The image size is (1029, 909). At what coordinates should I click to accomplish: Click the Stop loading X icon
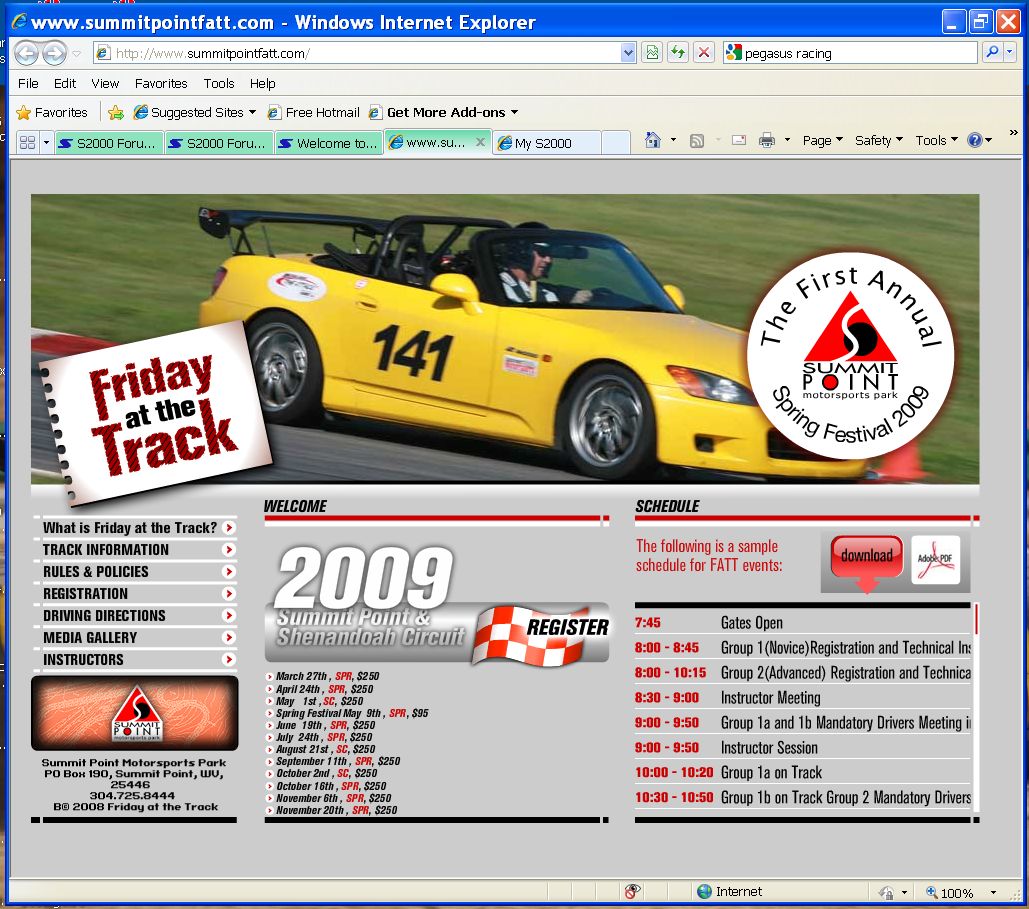click(x=704, y=54)
